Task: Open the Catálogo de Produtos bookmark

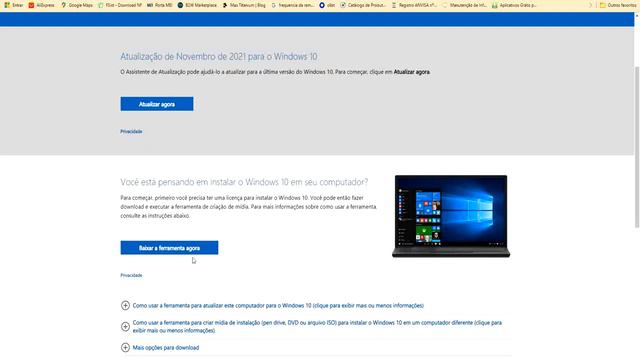Action: [363, 5]
